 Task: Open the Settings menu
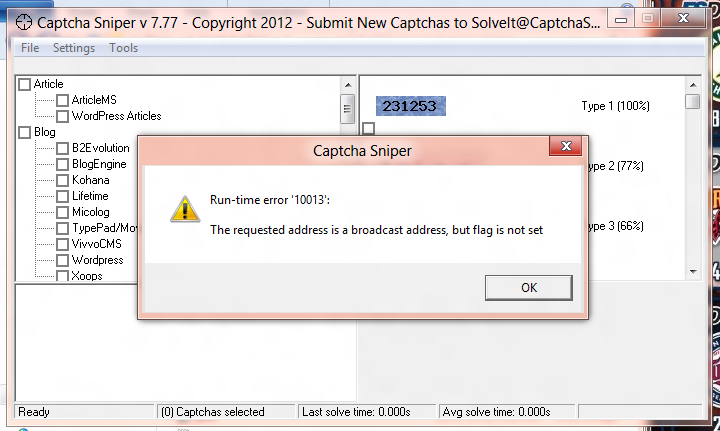coord(73,48)
